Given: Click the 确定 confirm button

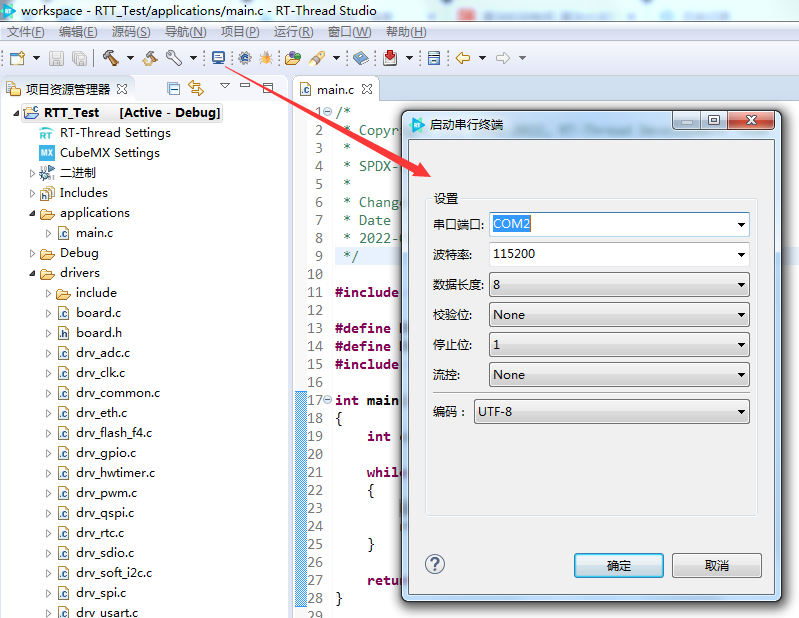Looking at the screenshot, I should coord(618,565).
